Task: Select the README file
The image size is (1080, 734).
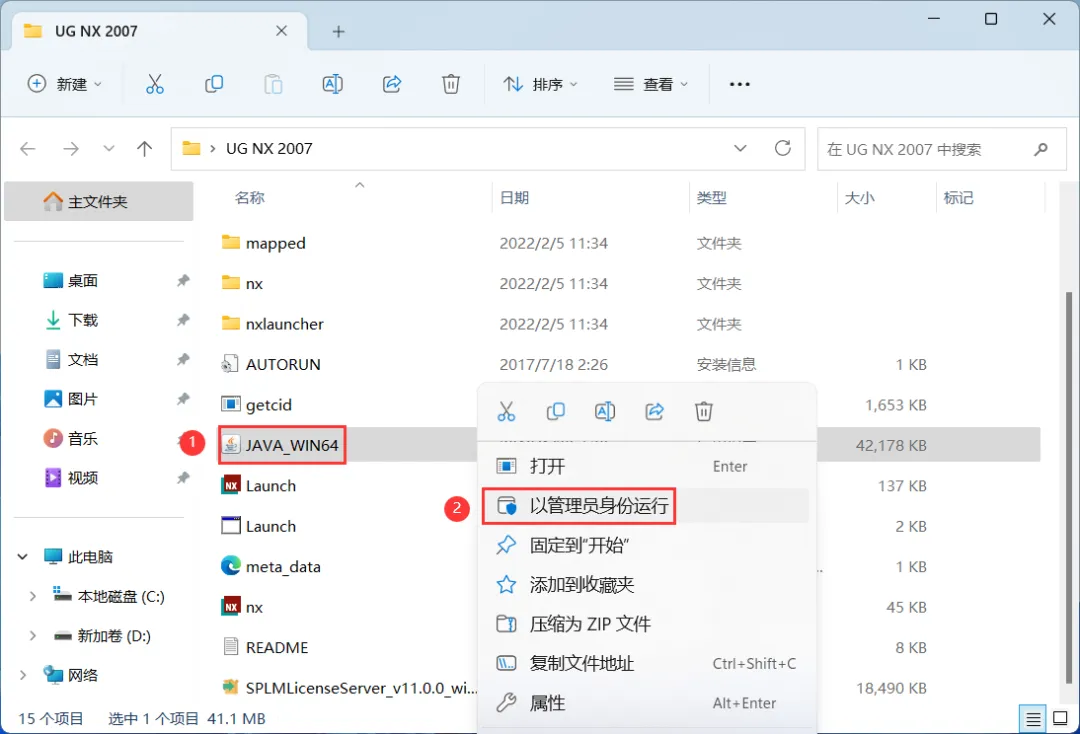Action: pyautogui.click(x=265, y=647)
